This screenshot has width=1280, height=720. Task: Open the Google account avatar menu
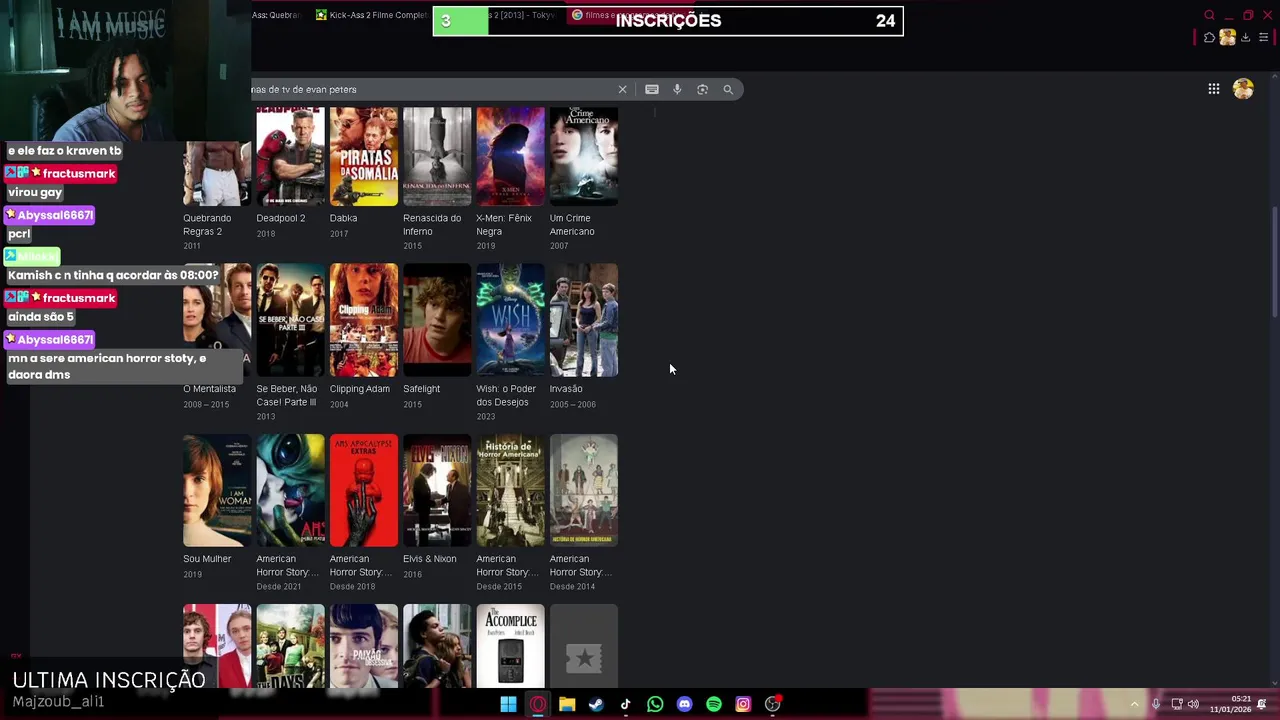pyautogui.click(x=1243, y=89)
